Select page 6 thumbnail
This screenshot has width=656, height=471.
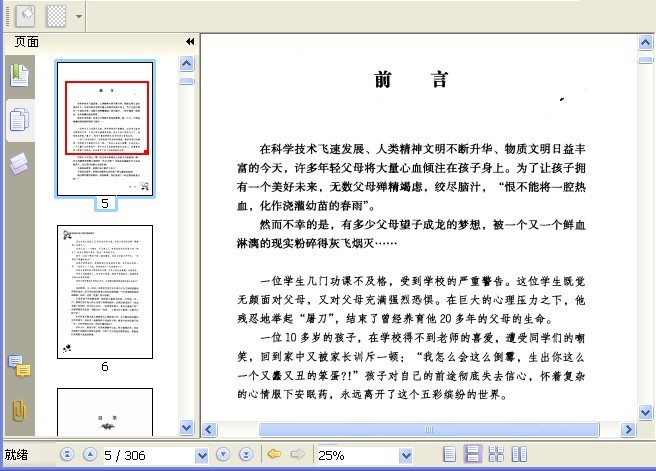[x=105, y=292]
